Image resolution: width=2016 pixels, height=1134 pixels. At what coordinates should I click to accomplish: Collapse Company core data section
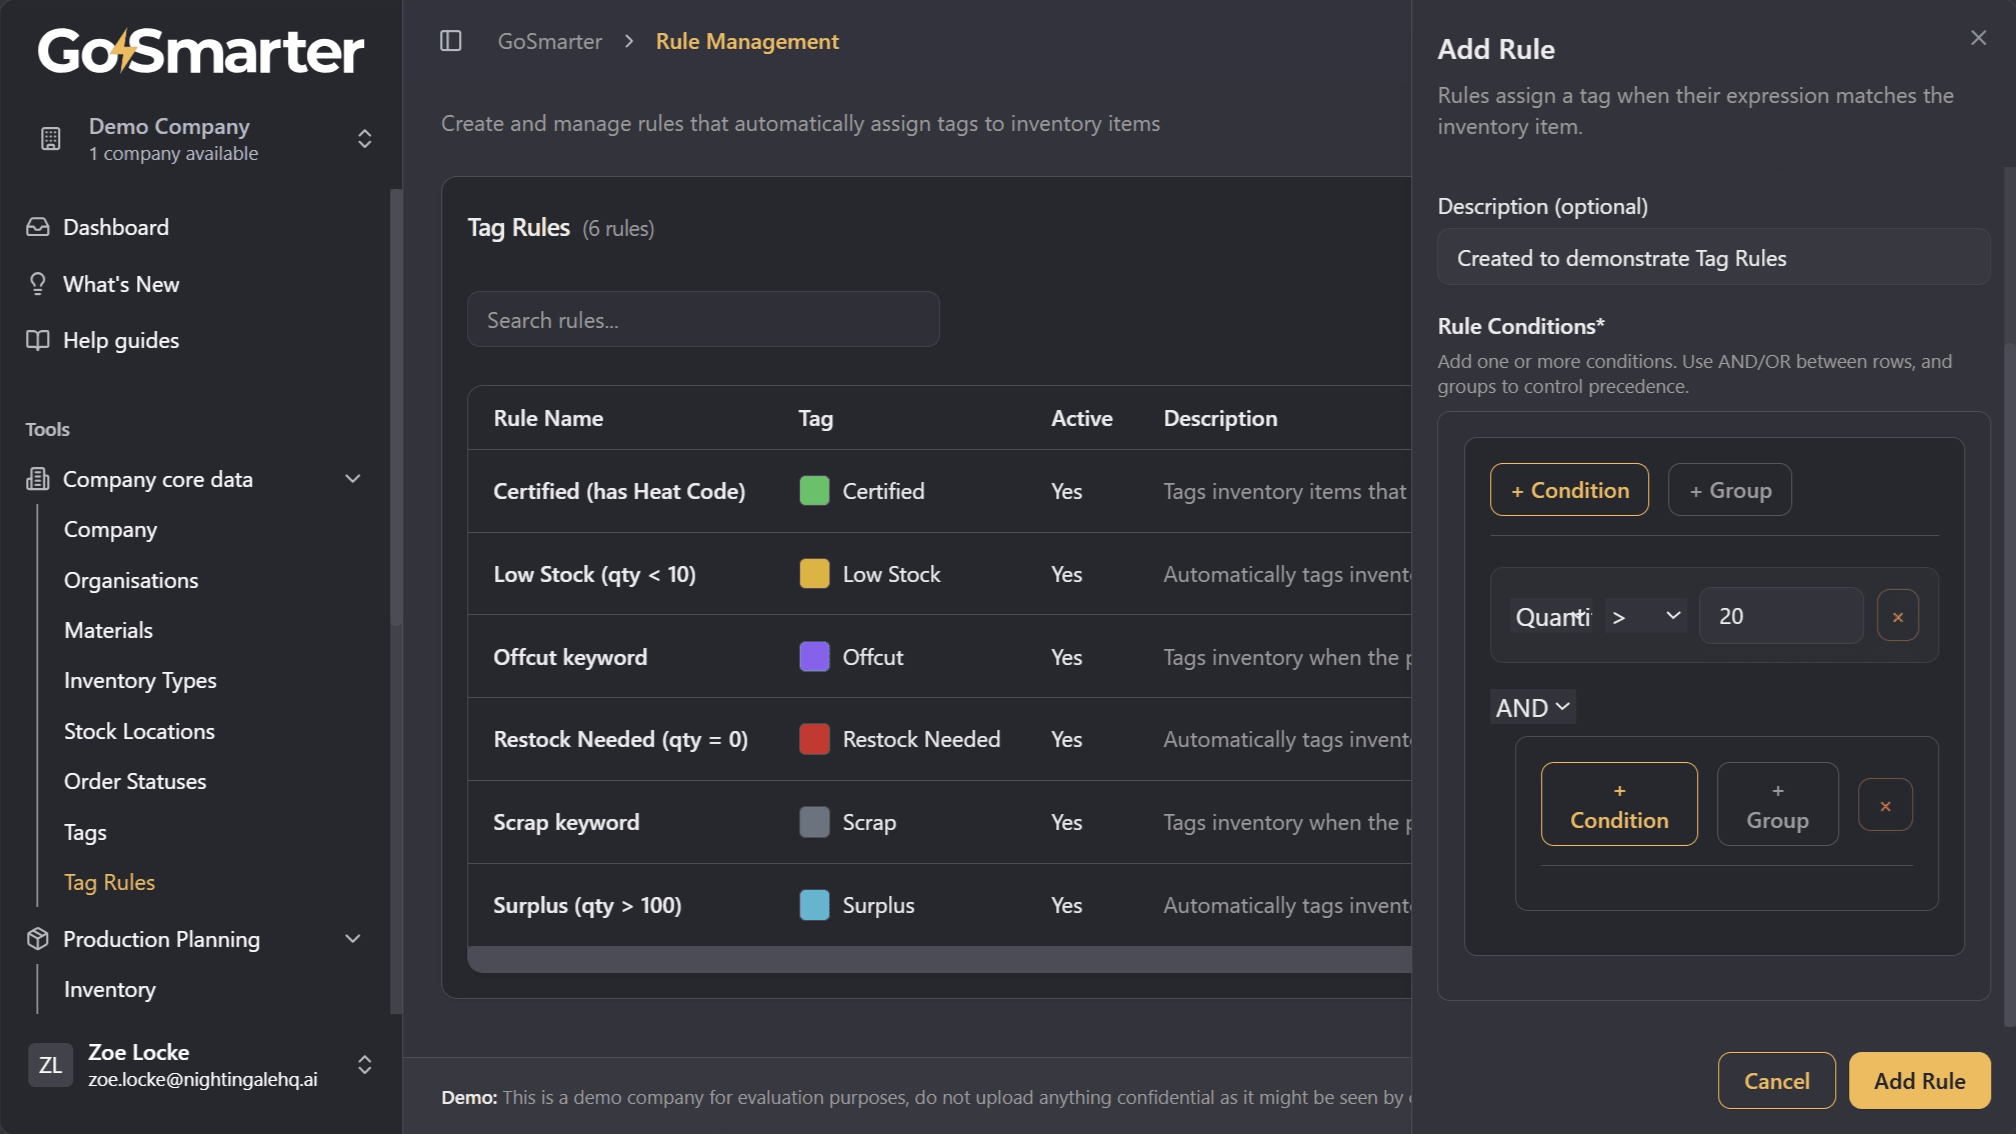(352, 479)
